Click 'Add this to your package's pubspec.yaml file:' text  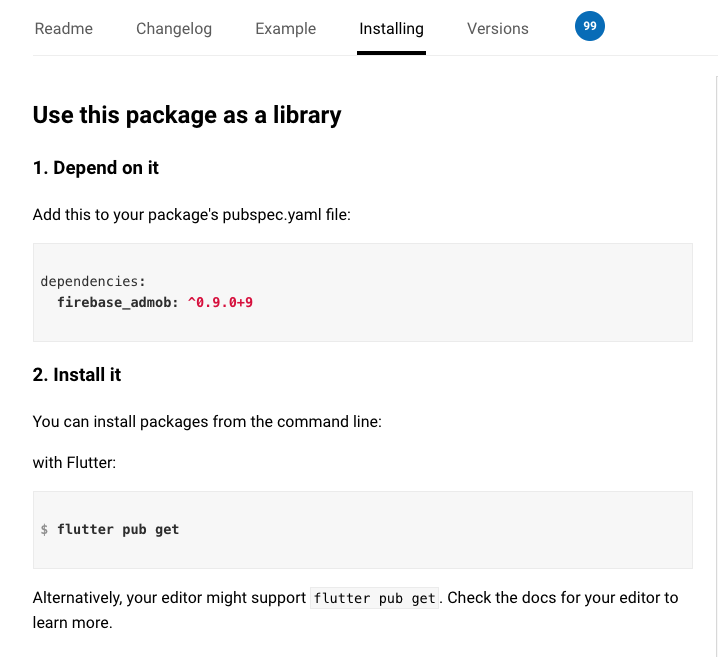coord(191,215)
